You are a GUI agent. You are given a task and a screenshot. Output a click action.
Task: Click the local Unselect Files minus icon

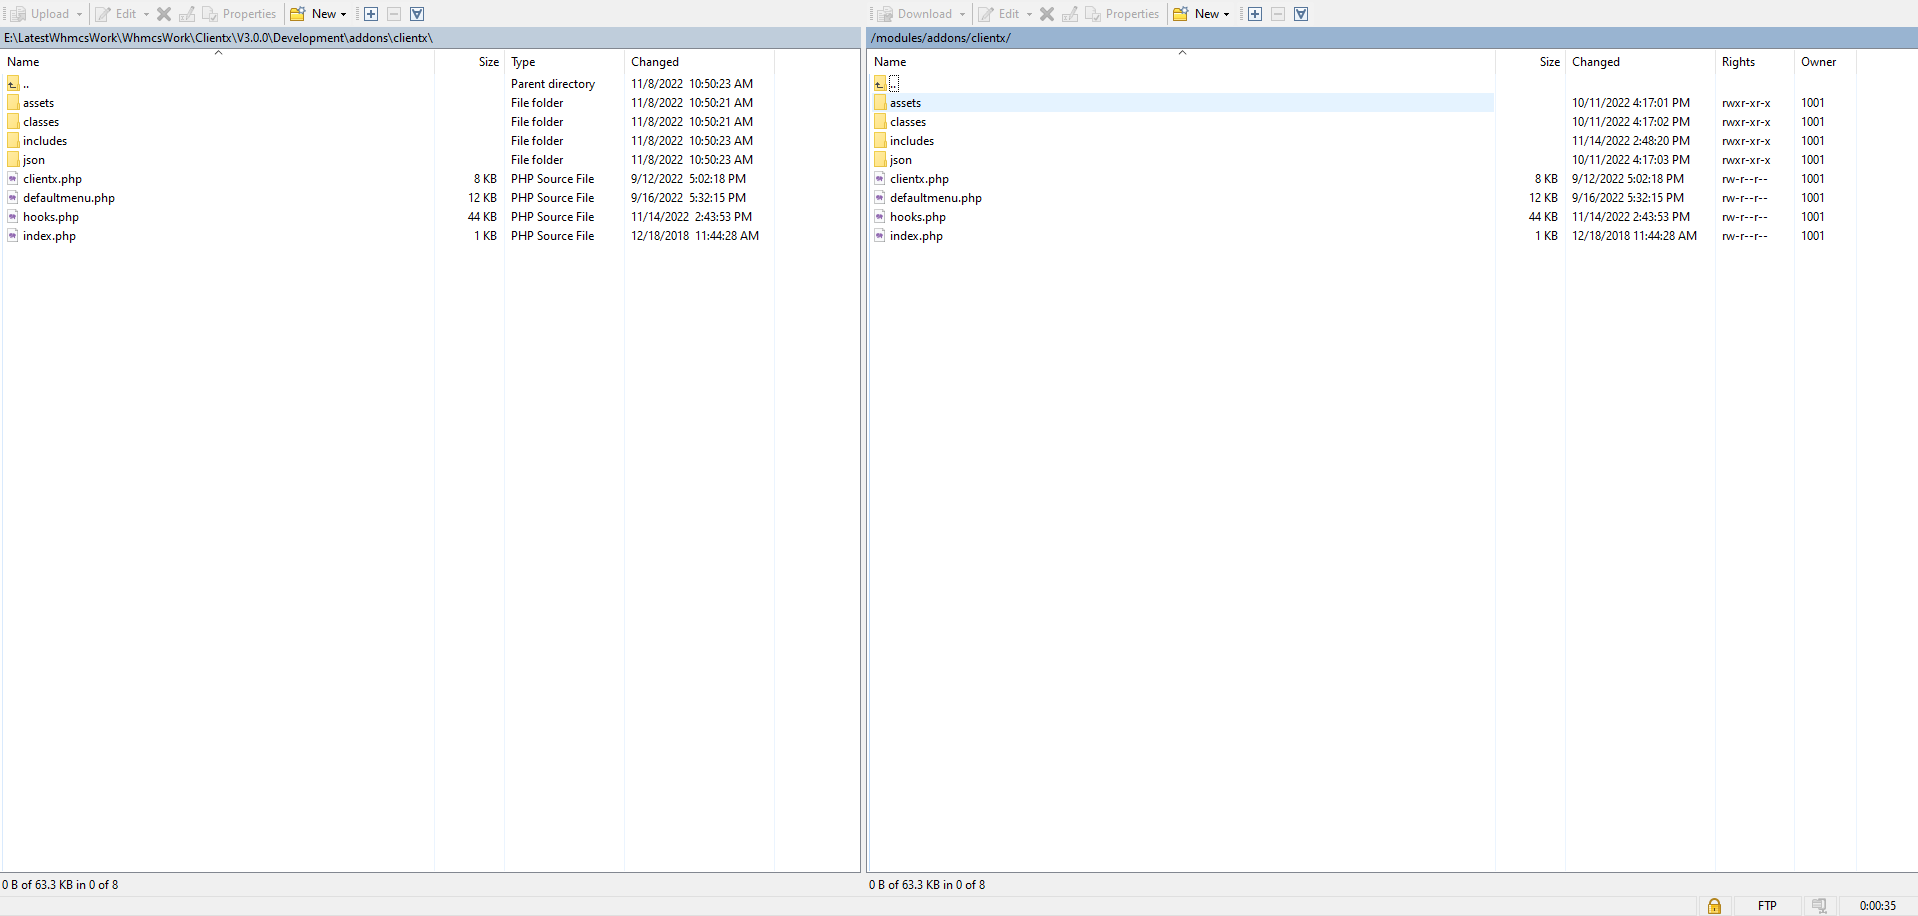[x=394, y=14]
